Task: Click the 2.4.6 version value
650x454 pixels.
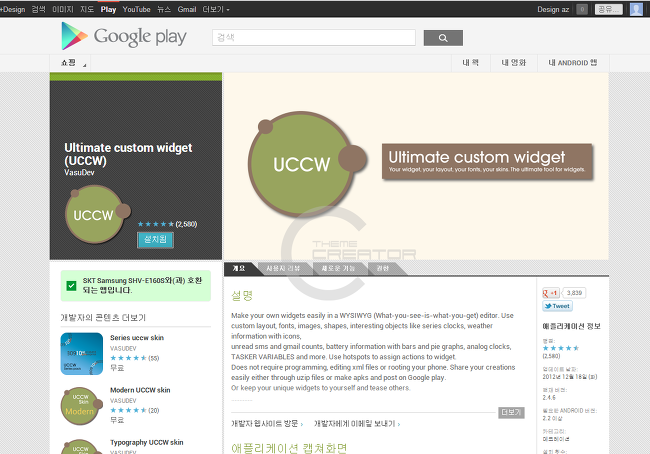Action: [549, 397]
